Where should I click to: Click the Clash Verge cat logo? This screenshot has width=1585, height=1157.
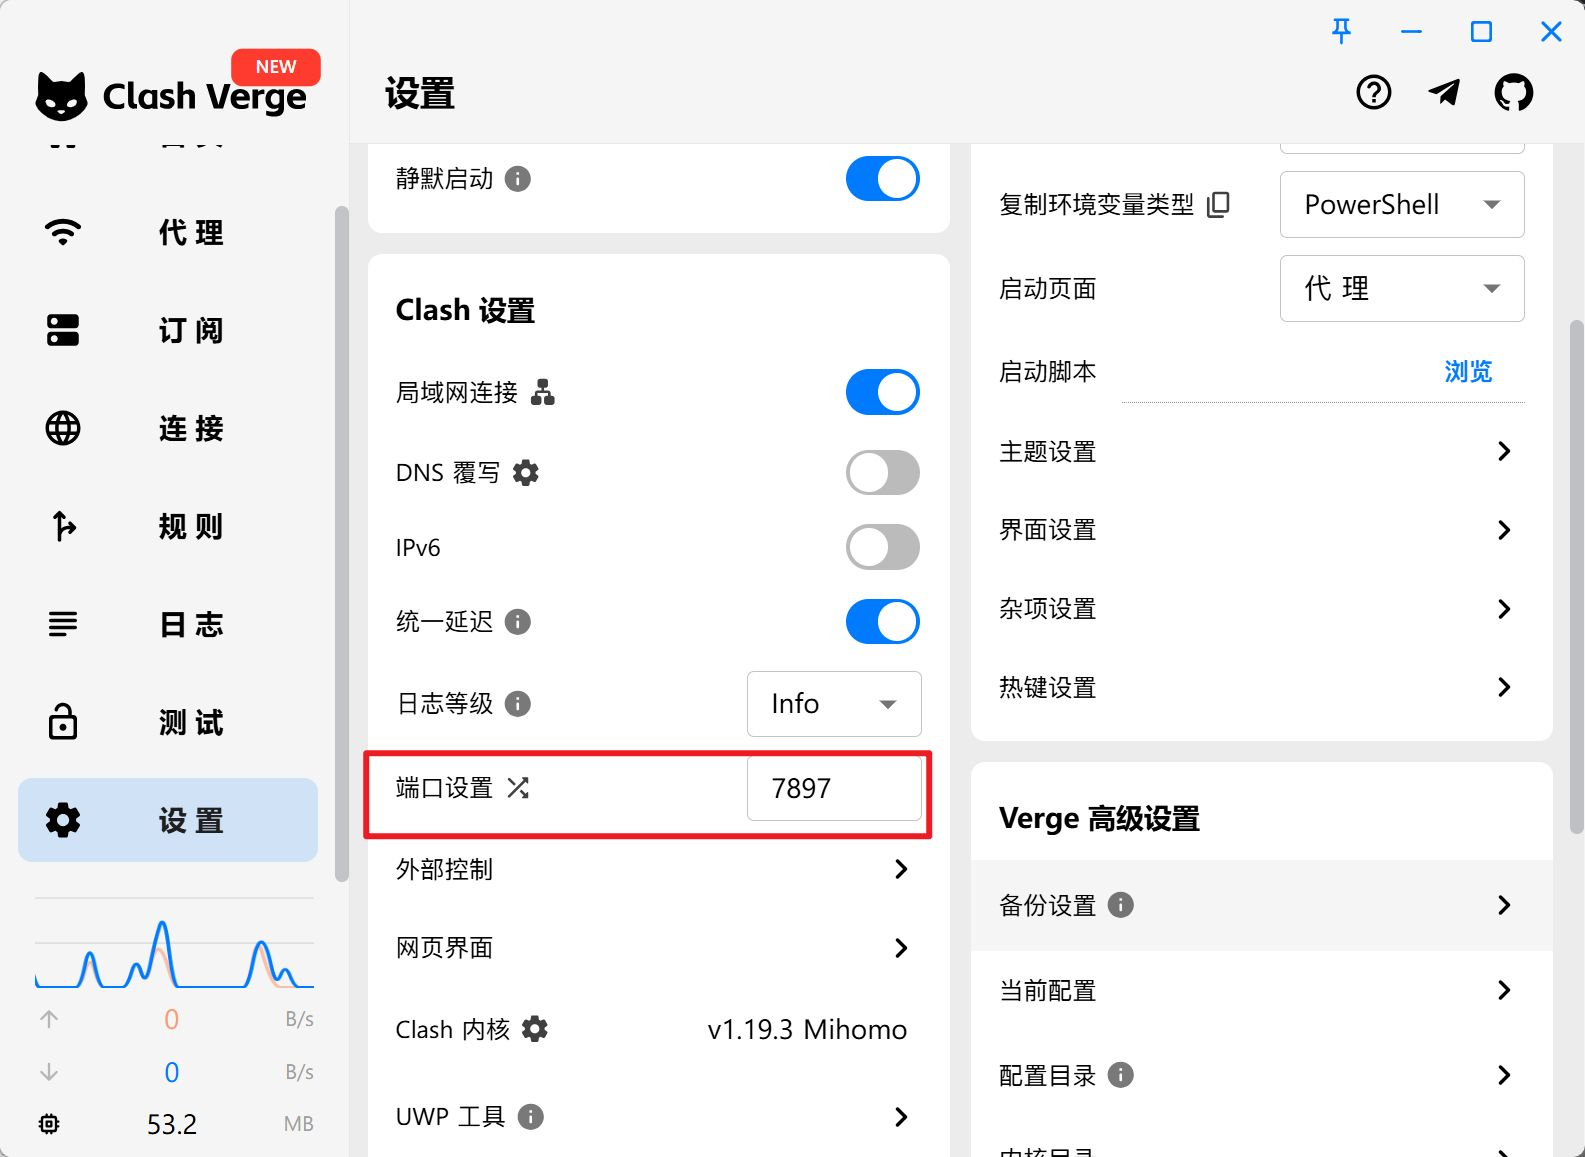pyautogui.click(x=61, y=97)
